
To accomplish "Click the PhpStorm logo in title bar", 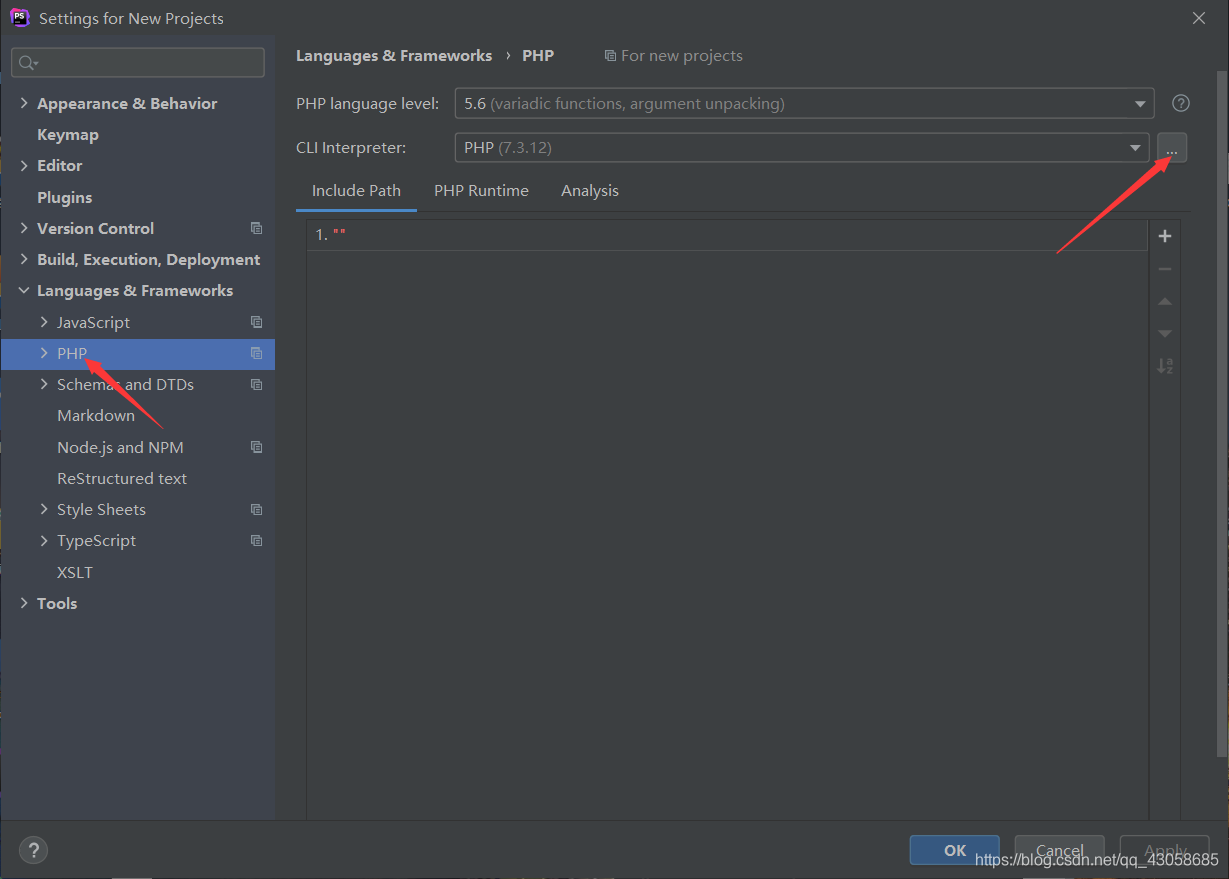I will (x=19, y=17).
